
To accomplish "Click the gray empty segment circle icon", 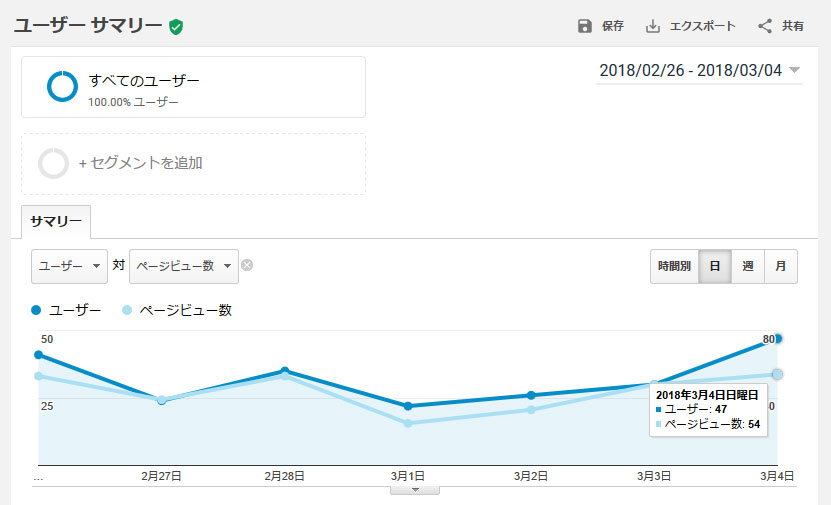I will (54, 163).
